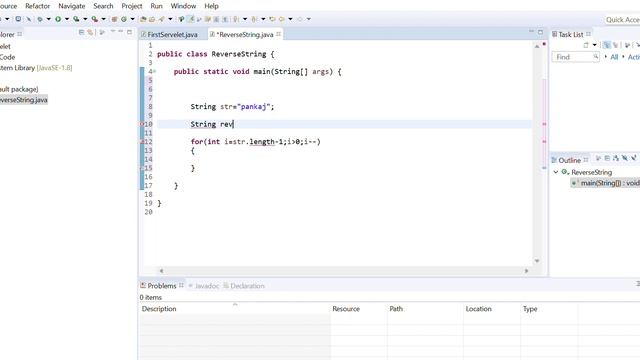Select main(String[]) in the Outline view
Viewport: 640px width, 360px height.
tap(606, 183)
